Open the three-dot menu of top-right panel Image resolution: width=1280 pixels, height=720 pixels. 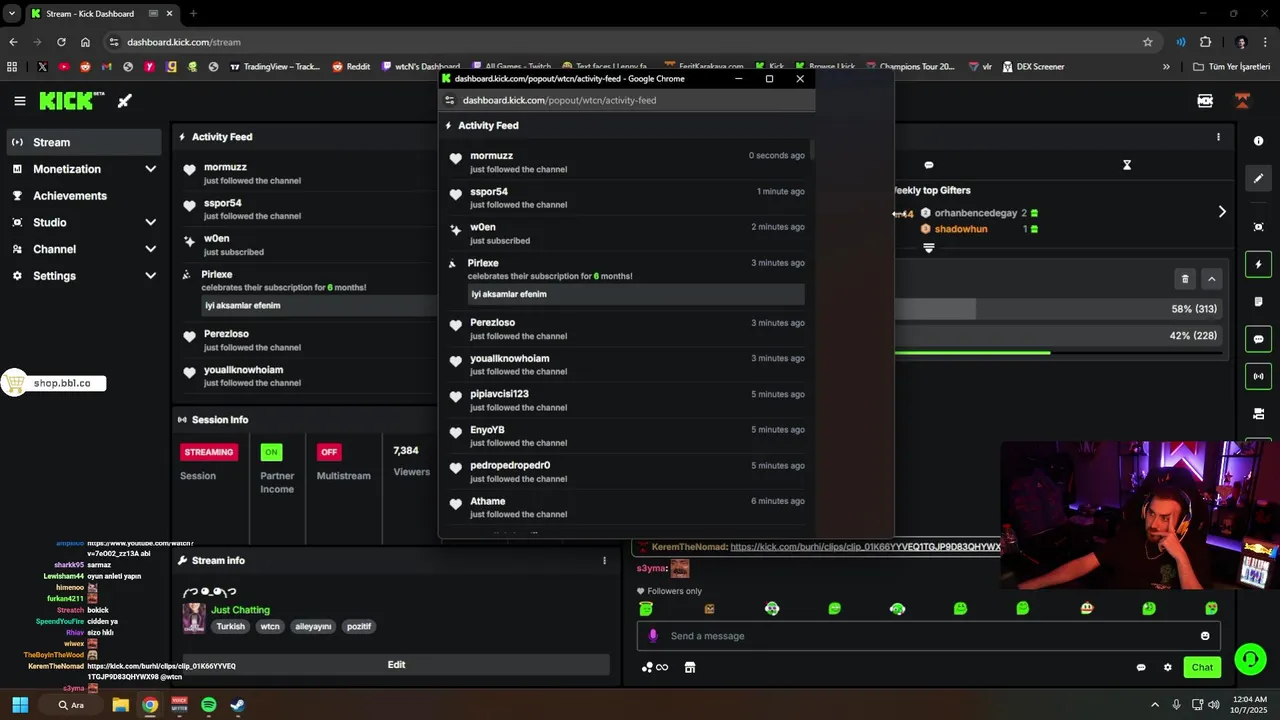1218,137
